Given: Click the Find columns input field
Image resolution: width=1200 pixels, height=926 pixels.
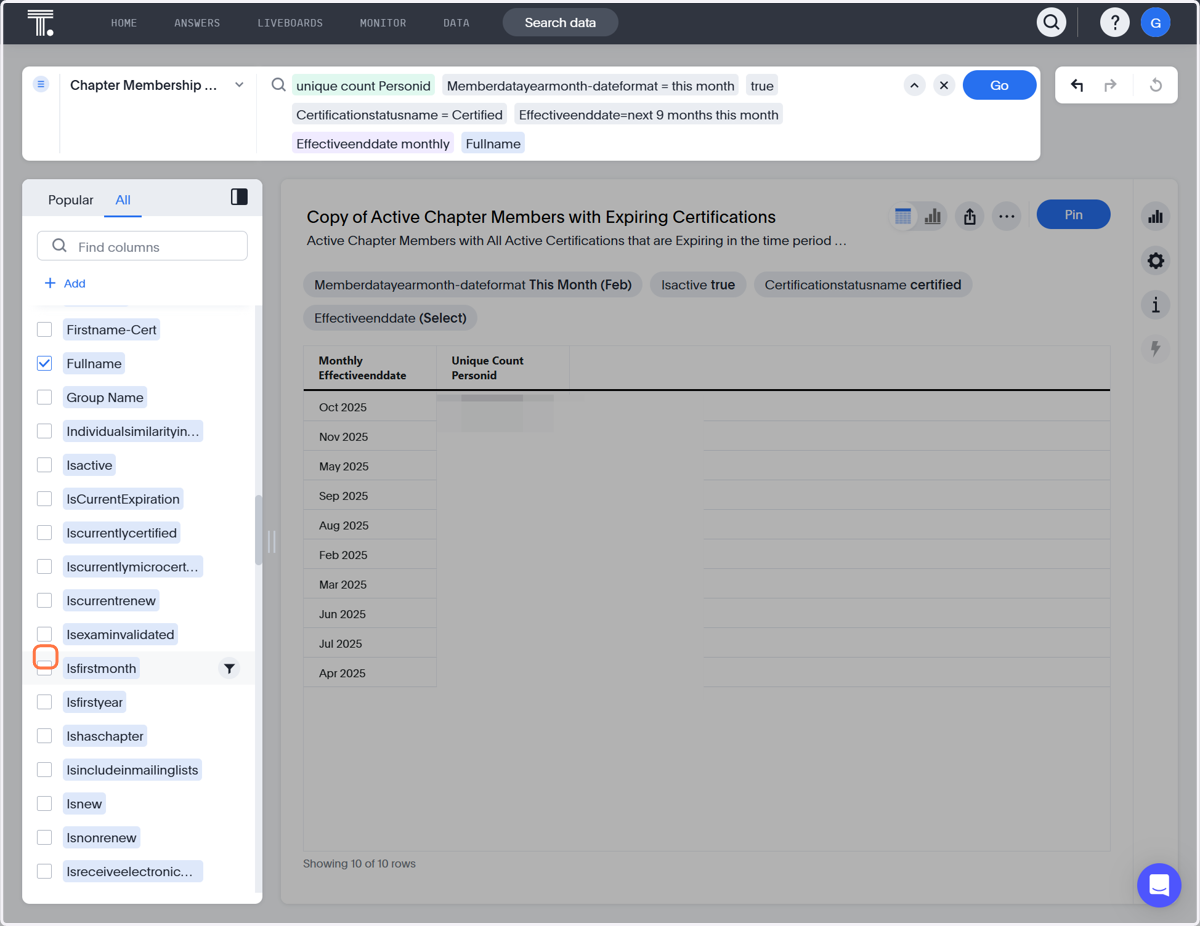Looking at the screenshot, I should coord(142,246).
